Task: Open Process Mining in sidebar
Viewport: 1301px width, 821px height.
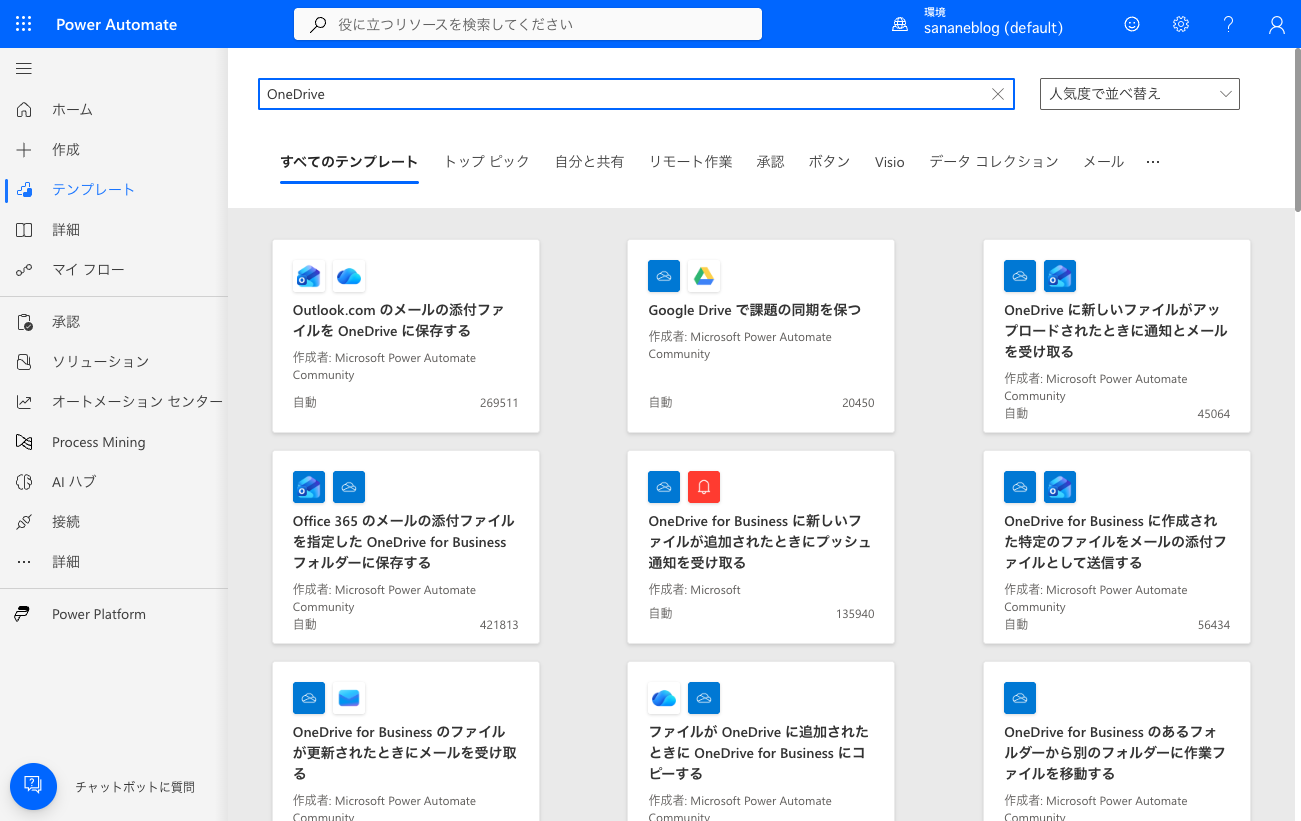Action: (x=112, y=442)
